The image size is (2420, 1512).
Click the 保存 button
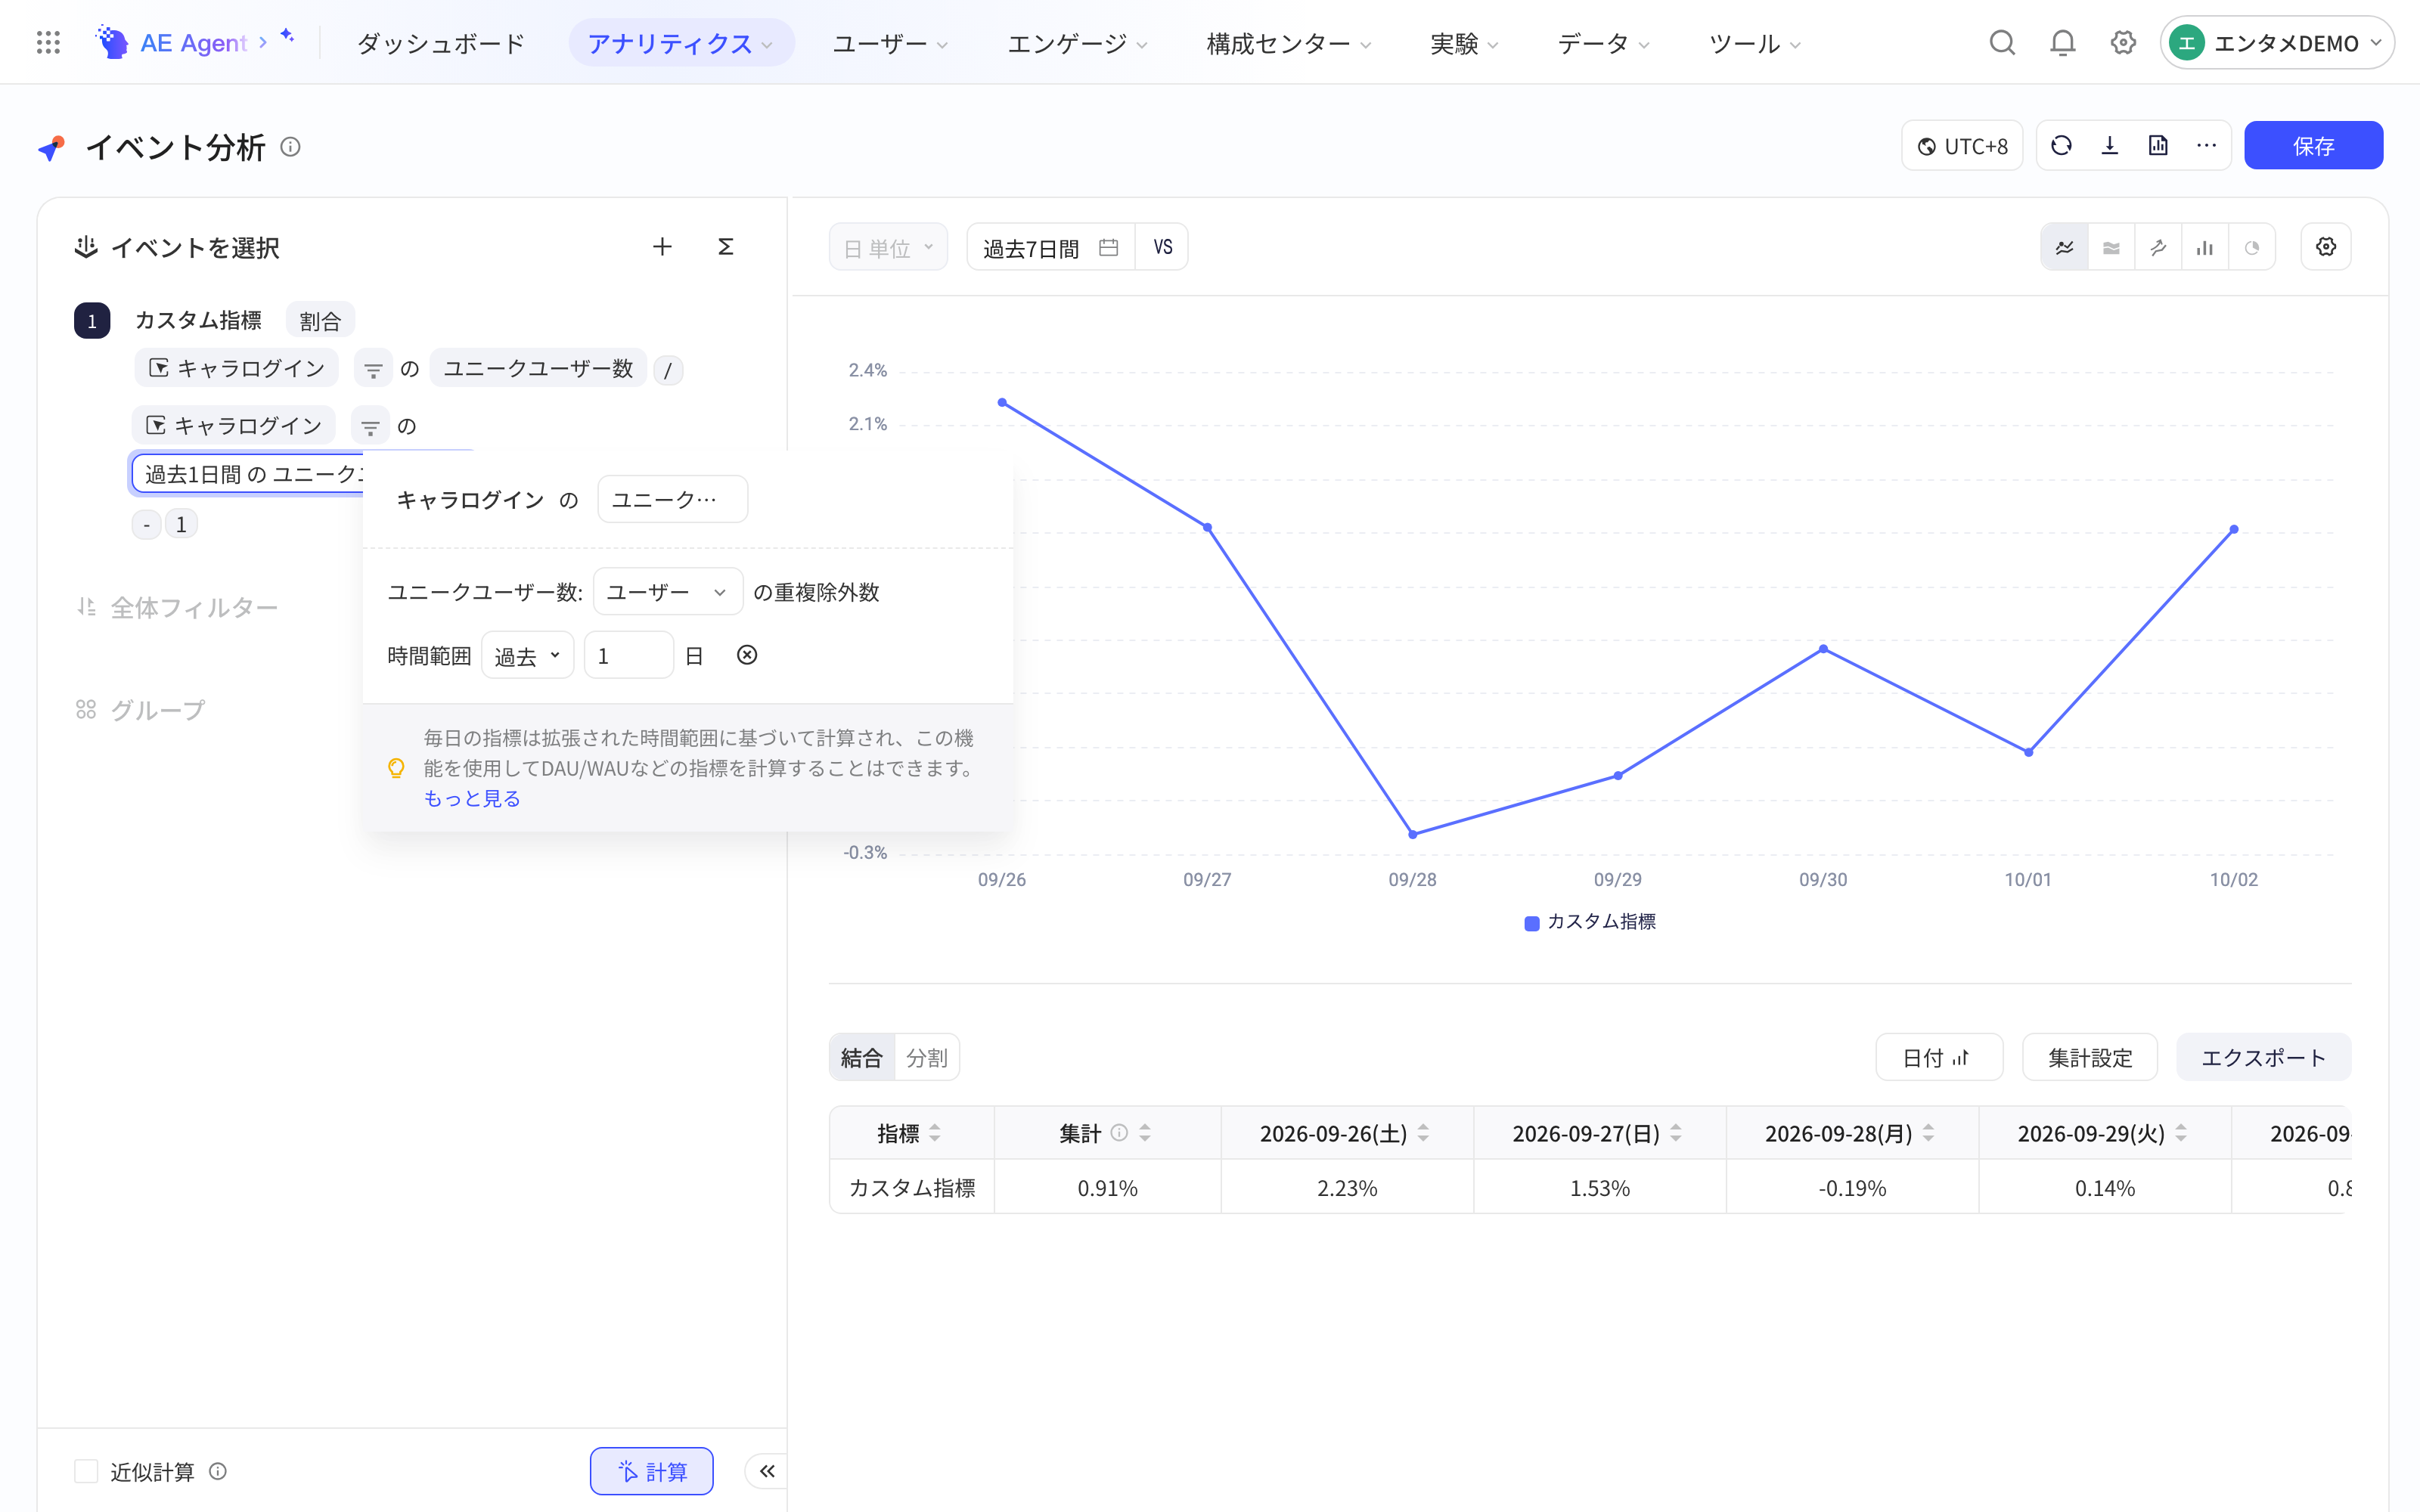tap(2313, 146)
